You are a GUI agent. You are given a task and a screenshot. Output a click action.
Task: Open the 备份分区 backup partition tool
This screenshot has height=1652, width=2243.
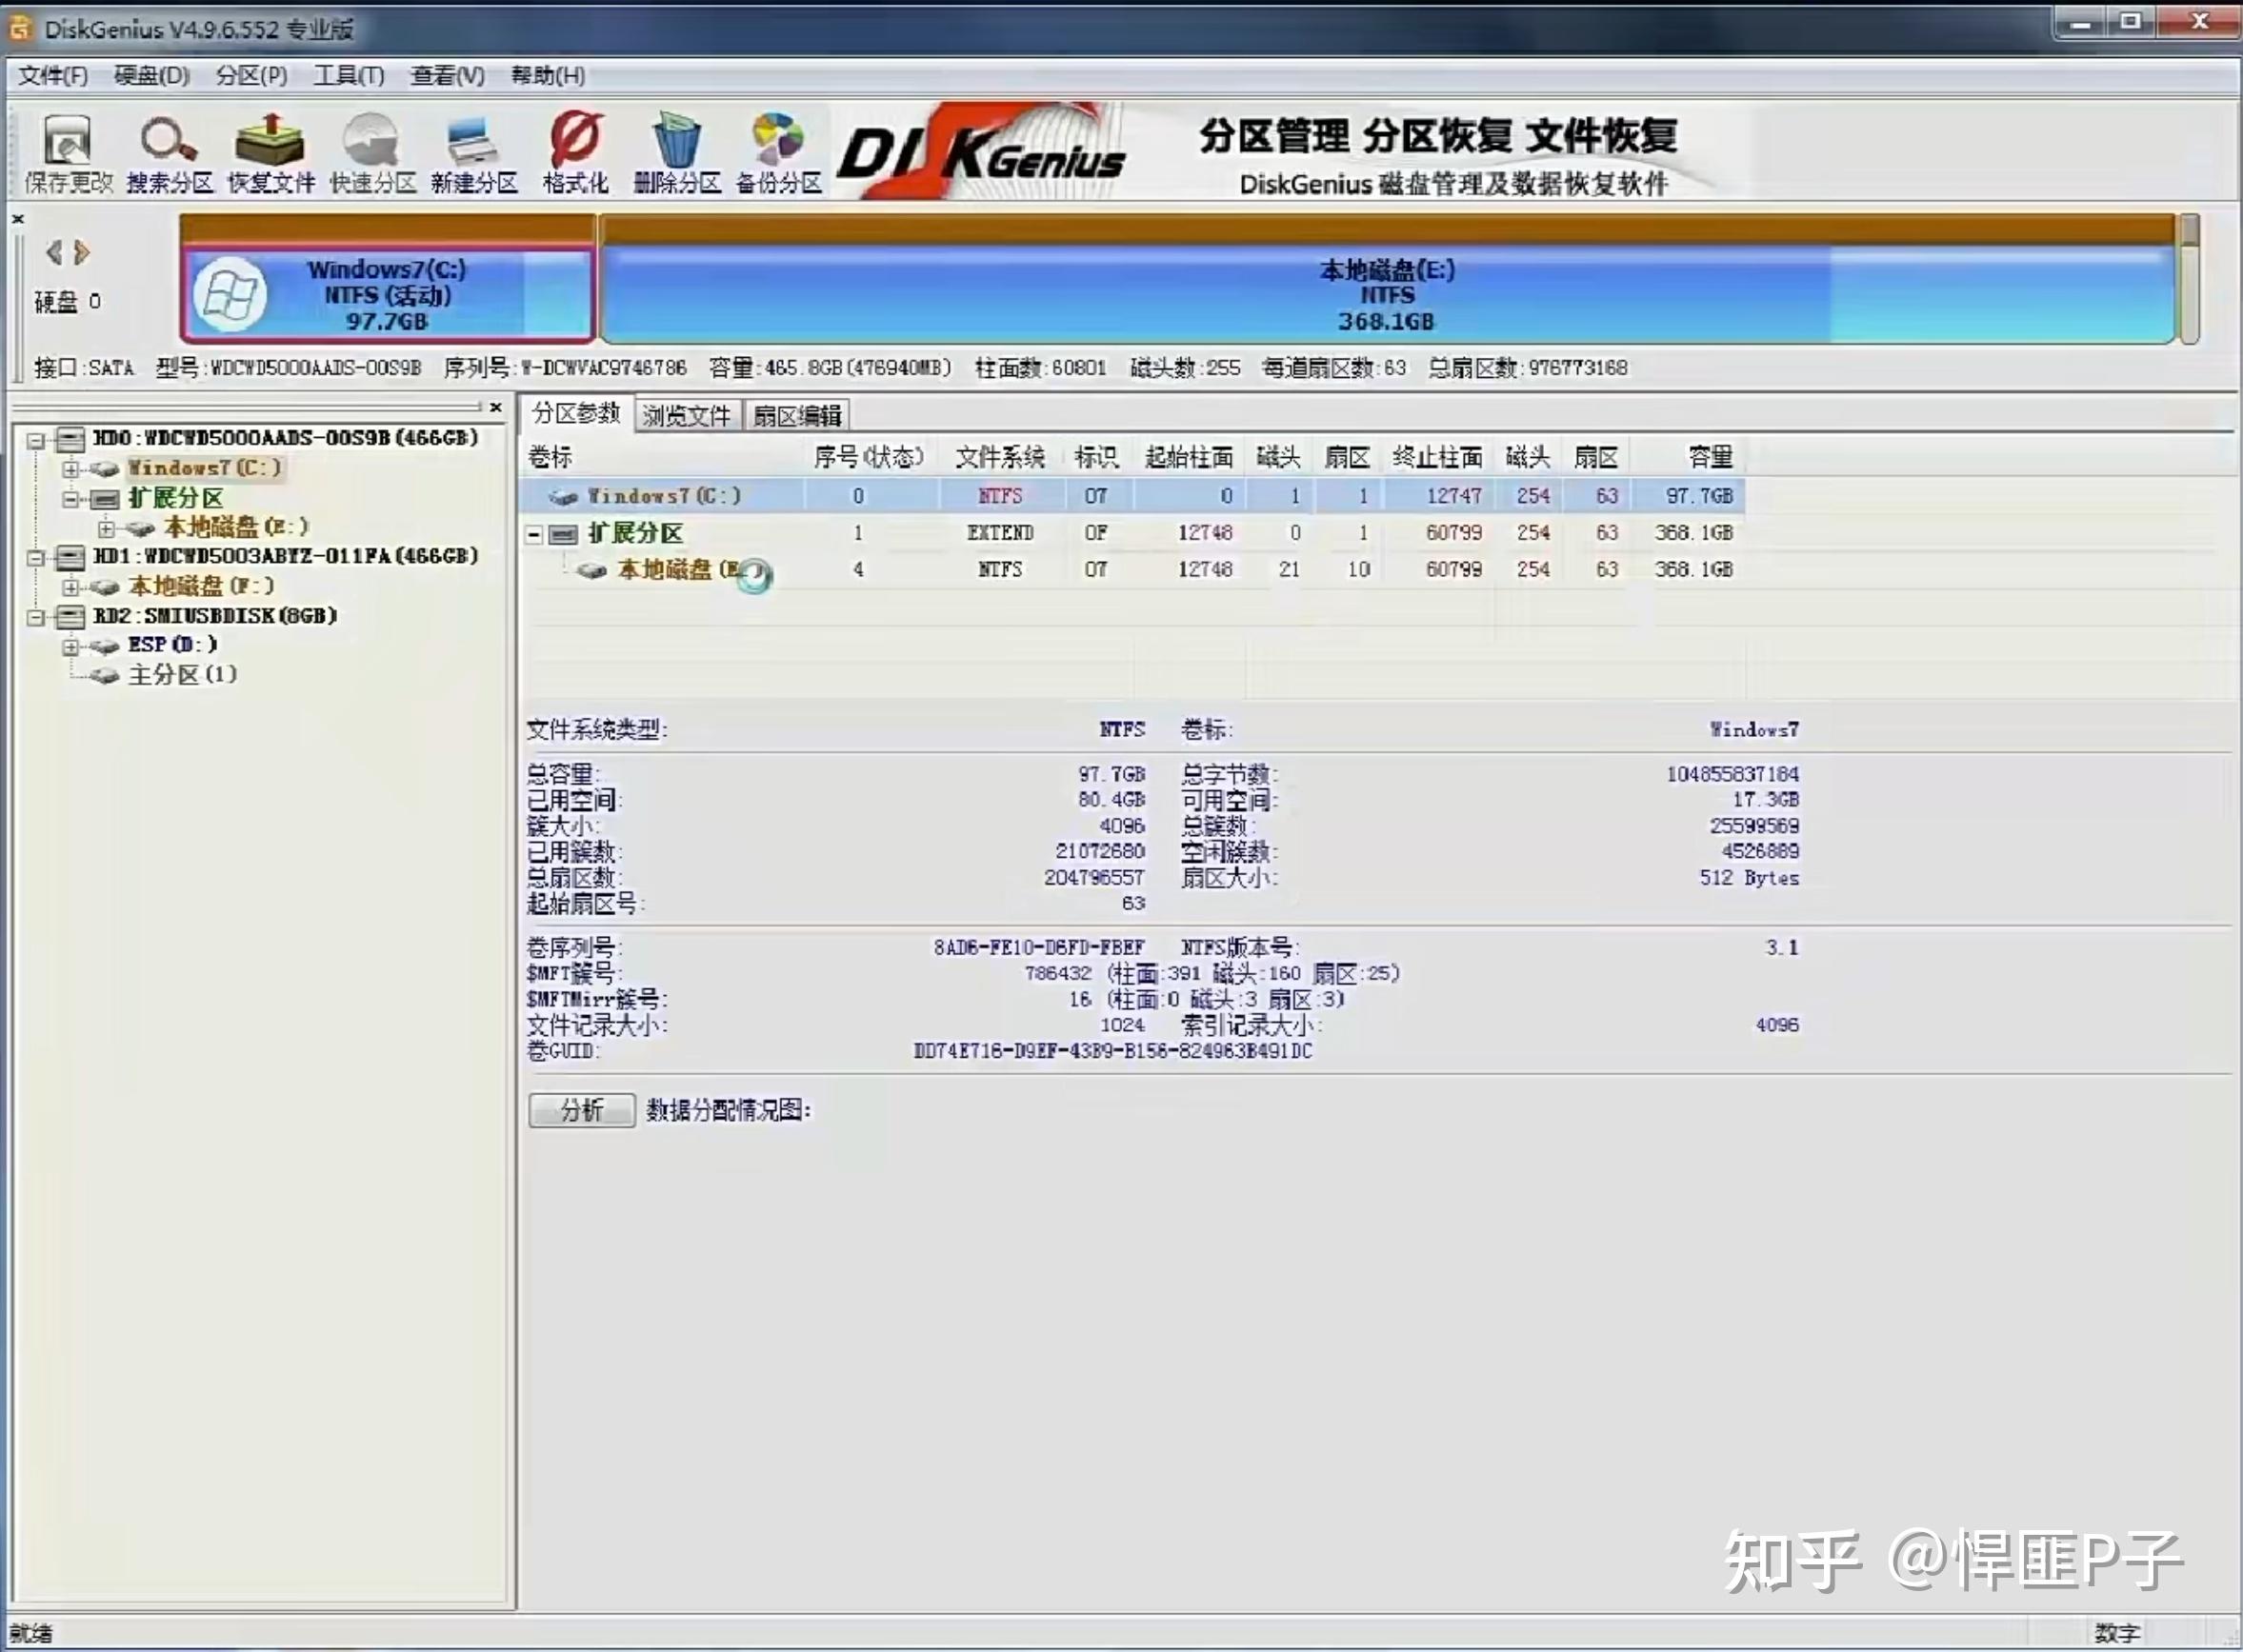[x=779, y=153]
